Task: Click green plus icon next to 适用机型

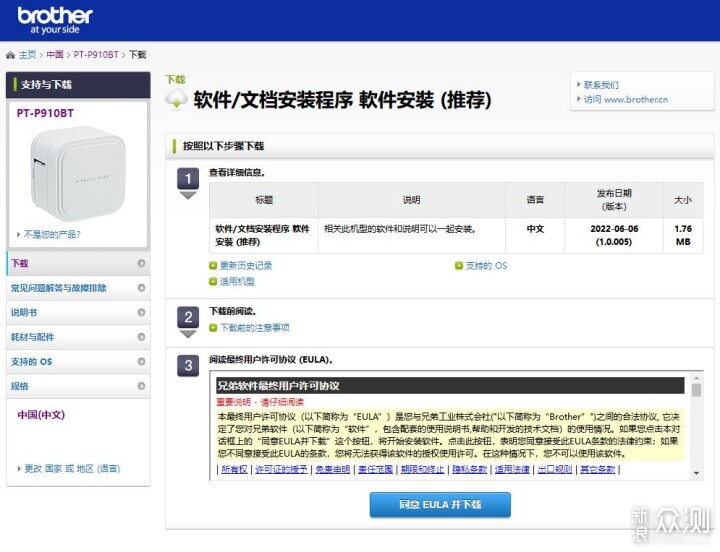Action: (x=213, y=281)
